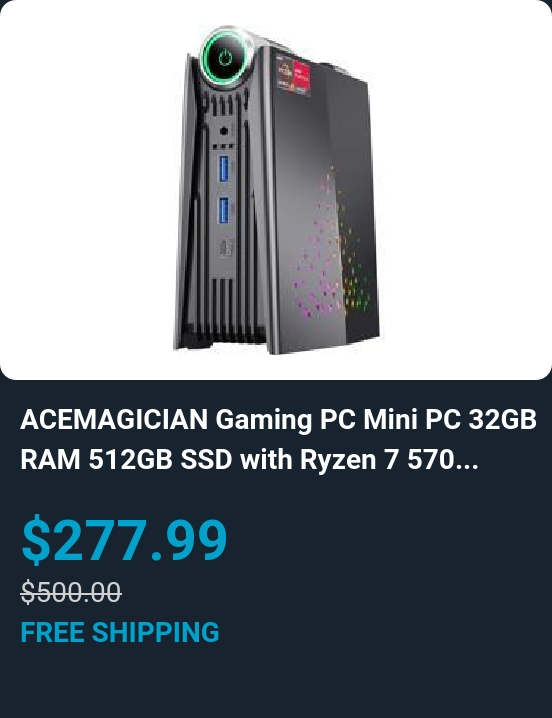Open the ACEMAGICIAN mini PC product image
552x718 pixels.
tap(276, 190)
